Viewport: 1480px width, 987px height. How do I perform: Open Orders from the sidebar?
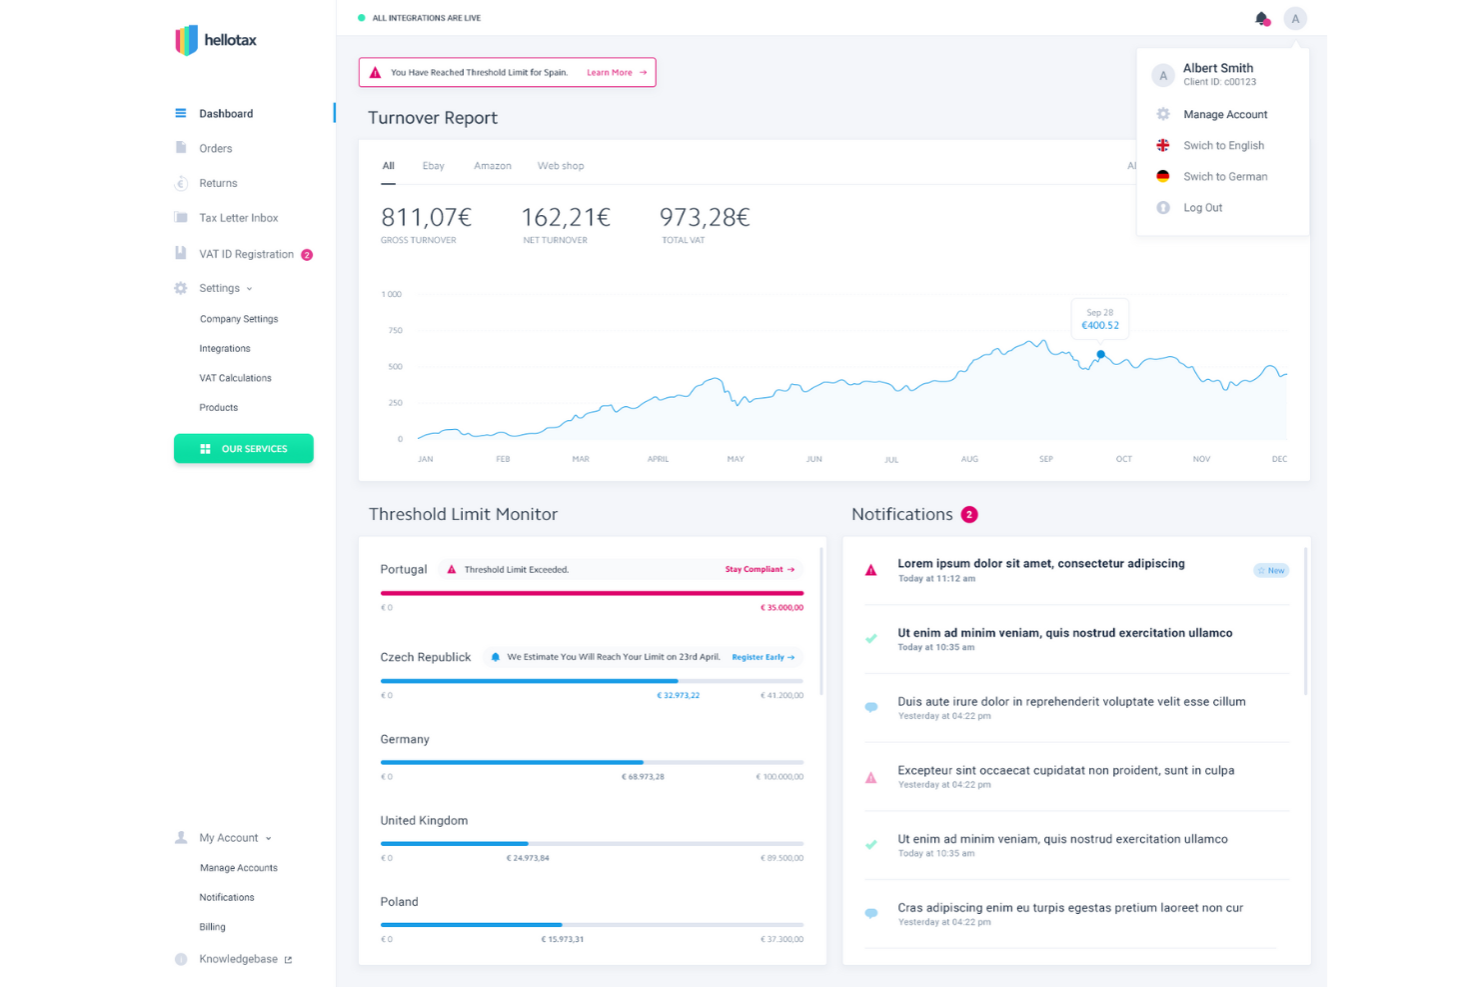click(215, 148)
